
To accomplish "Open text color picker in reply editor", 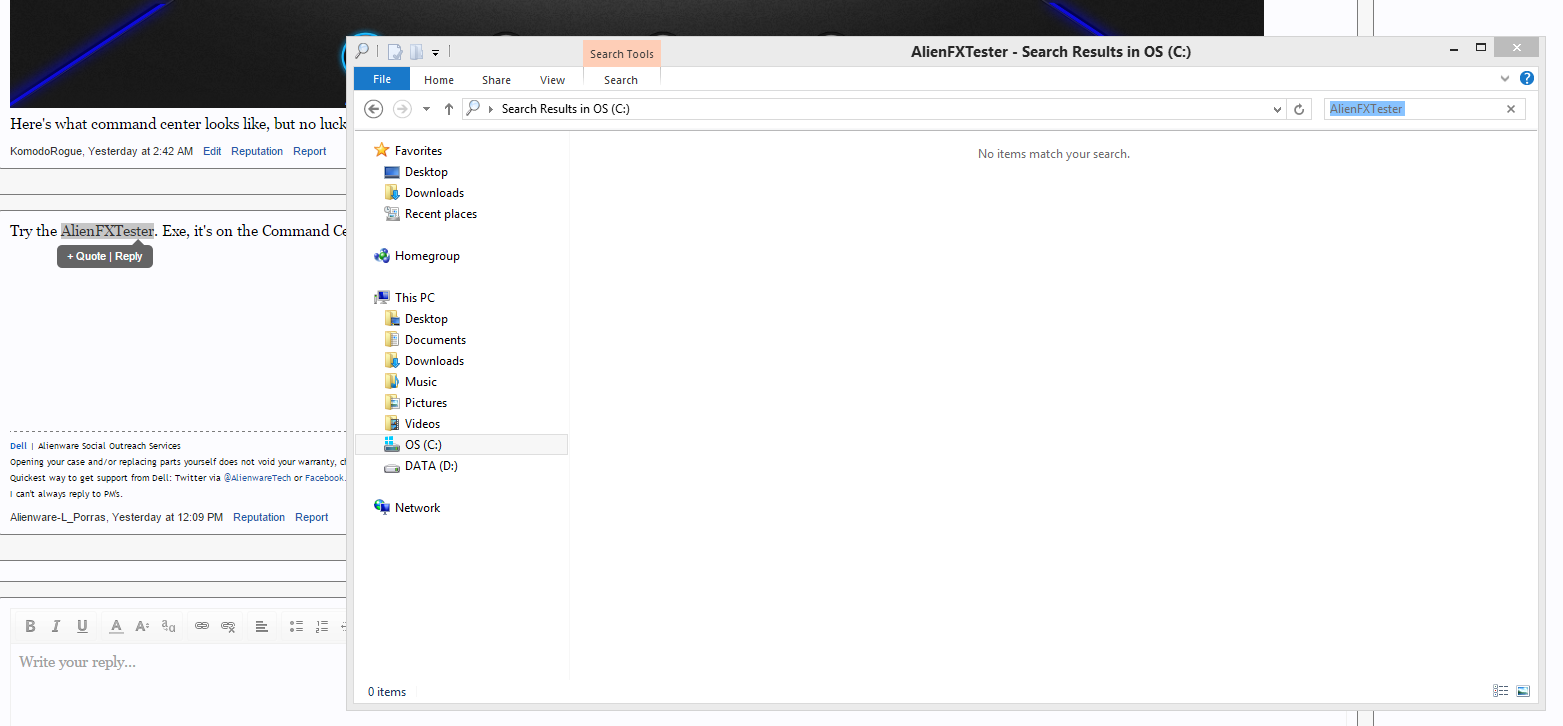I will coord(116,626).
